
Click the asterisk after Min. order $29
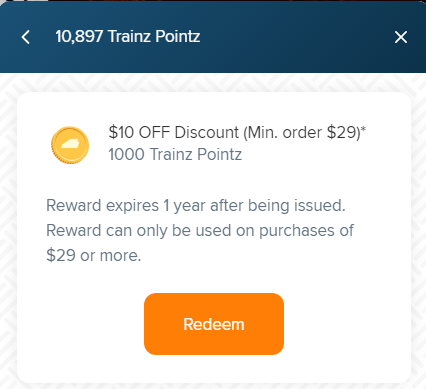pyautogui.click(x=363, y=128)
